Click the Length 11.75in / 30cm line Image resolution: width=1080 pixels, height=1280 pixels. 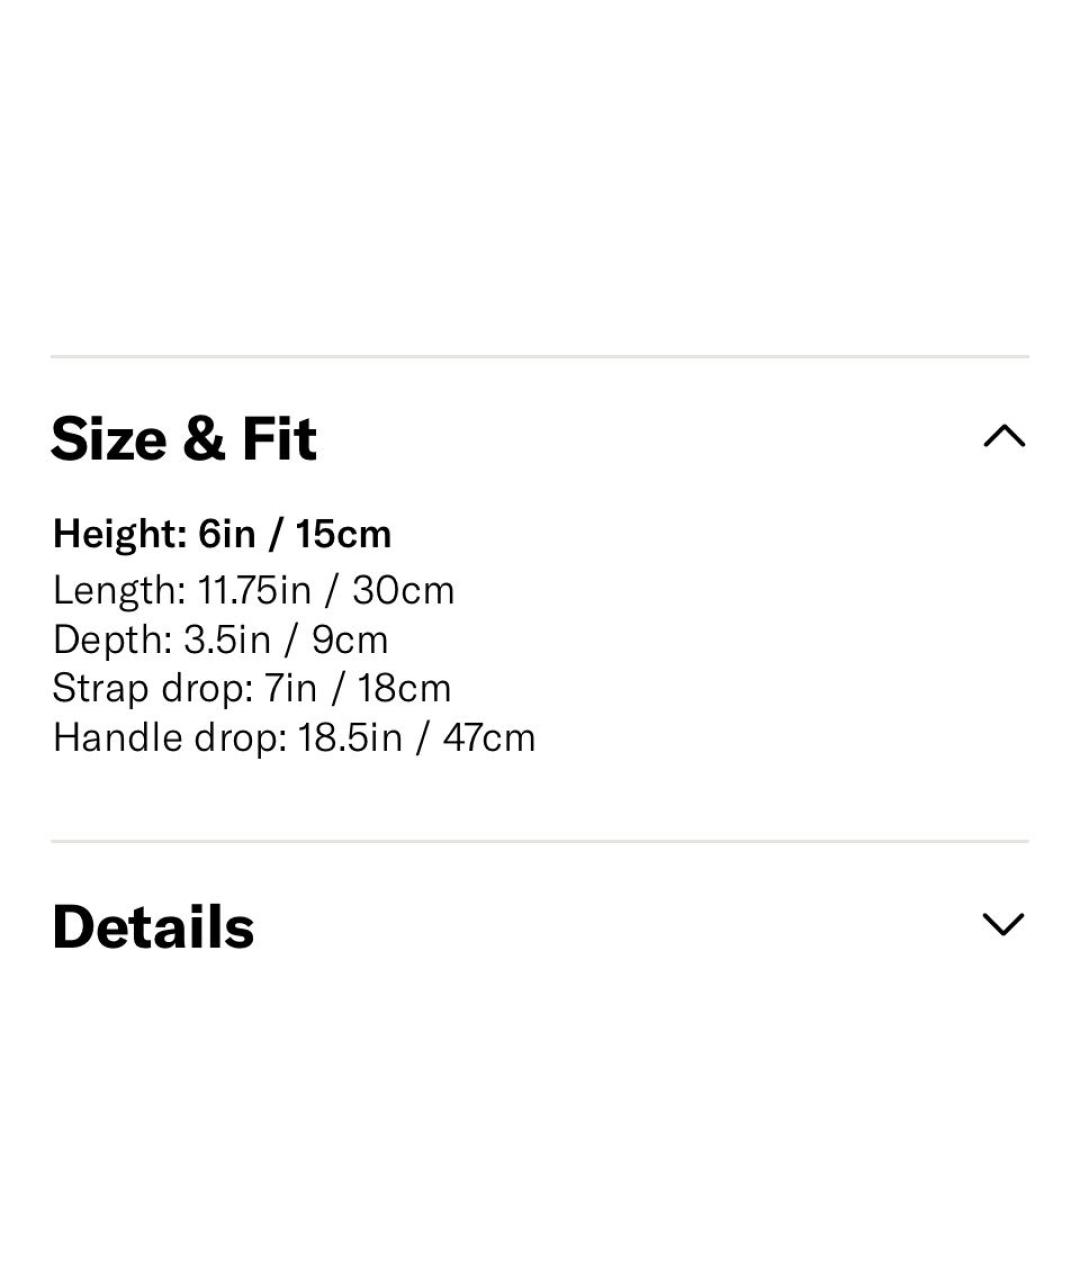pos(254,590)
